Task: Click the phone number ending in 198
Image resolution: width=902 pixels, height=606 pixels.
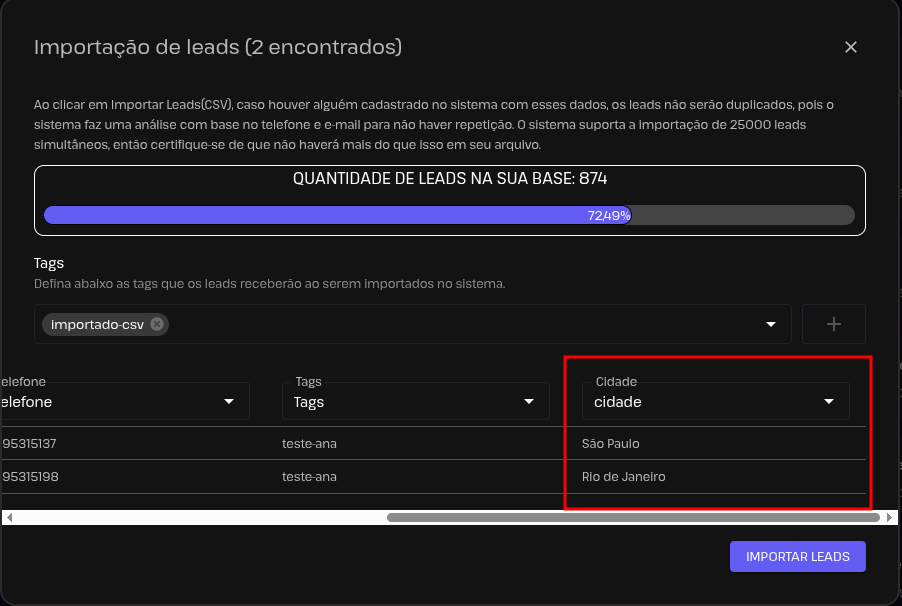Action: click(30, 477)
